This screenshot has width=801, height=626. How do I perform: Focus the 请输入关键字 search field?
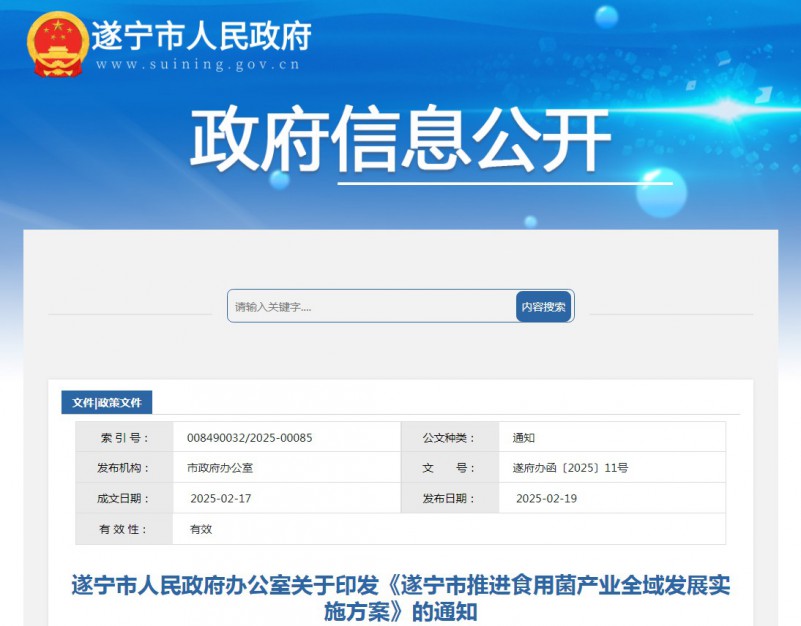(x=372, y=307)
